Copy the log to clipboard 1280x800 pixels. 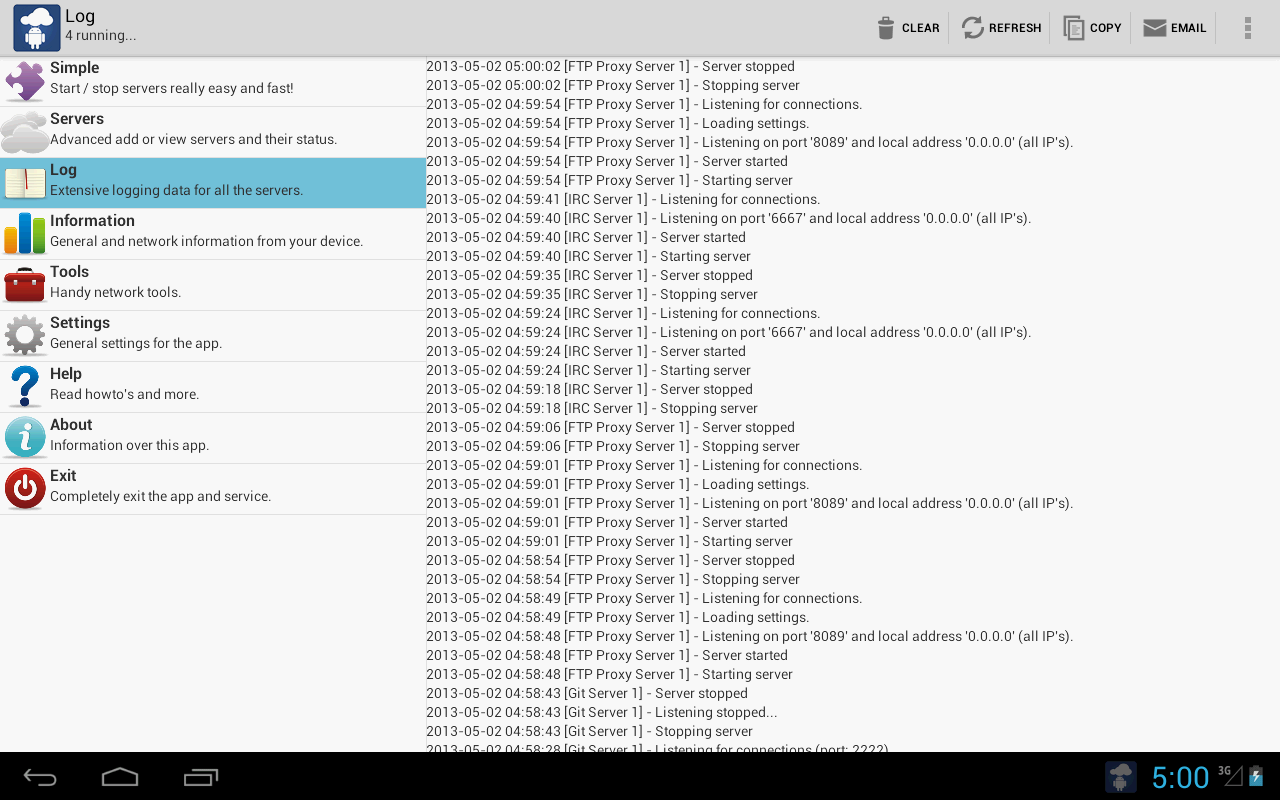point(1092,28)
